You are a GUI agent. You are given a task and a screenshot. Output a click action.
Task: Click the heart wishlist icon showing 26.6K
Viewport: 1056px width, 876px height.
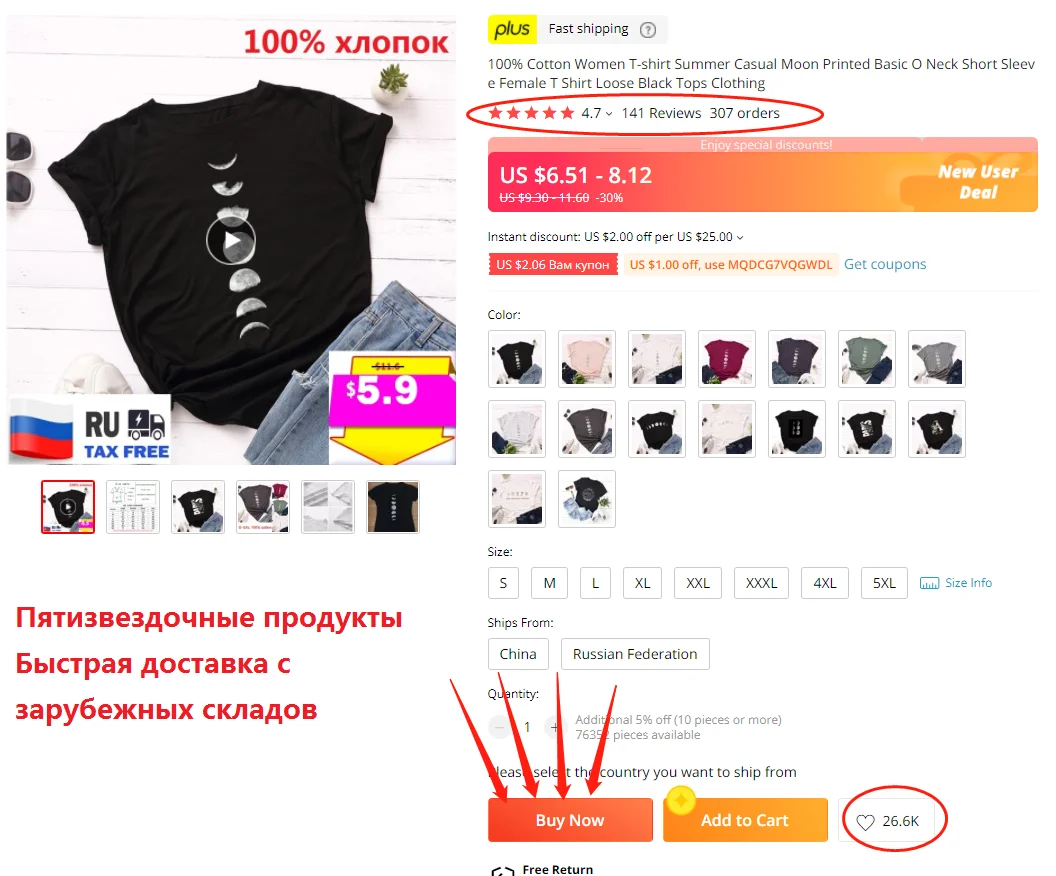pos(865,821)
